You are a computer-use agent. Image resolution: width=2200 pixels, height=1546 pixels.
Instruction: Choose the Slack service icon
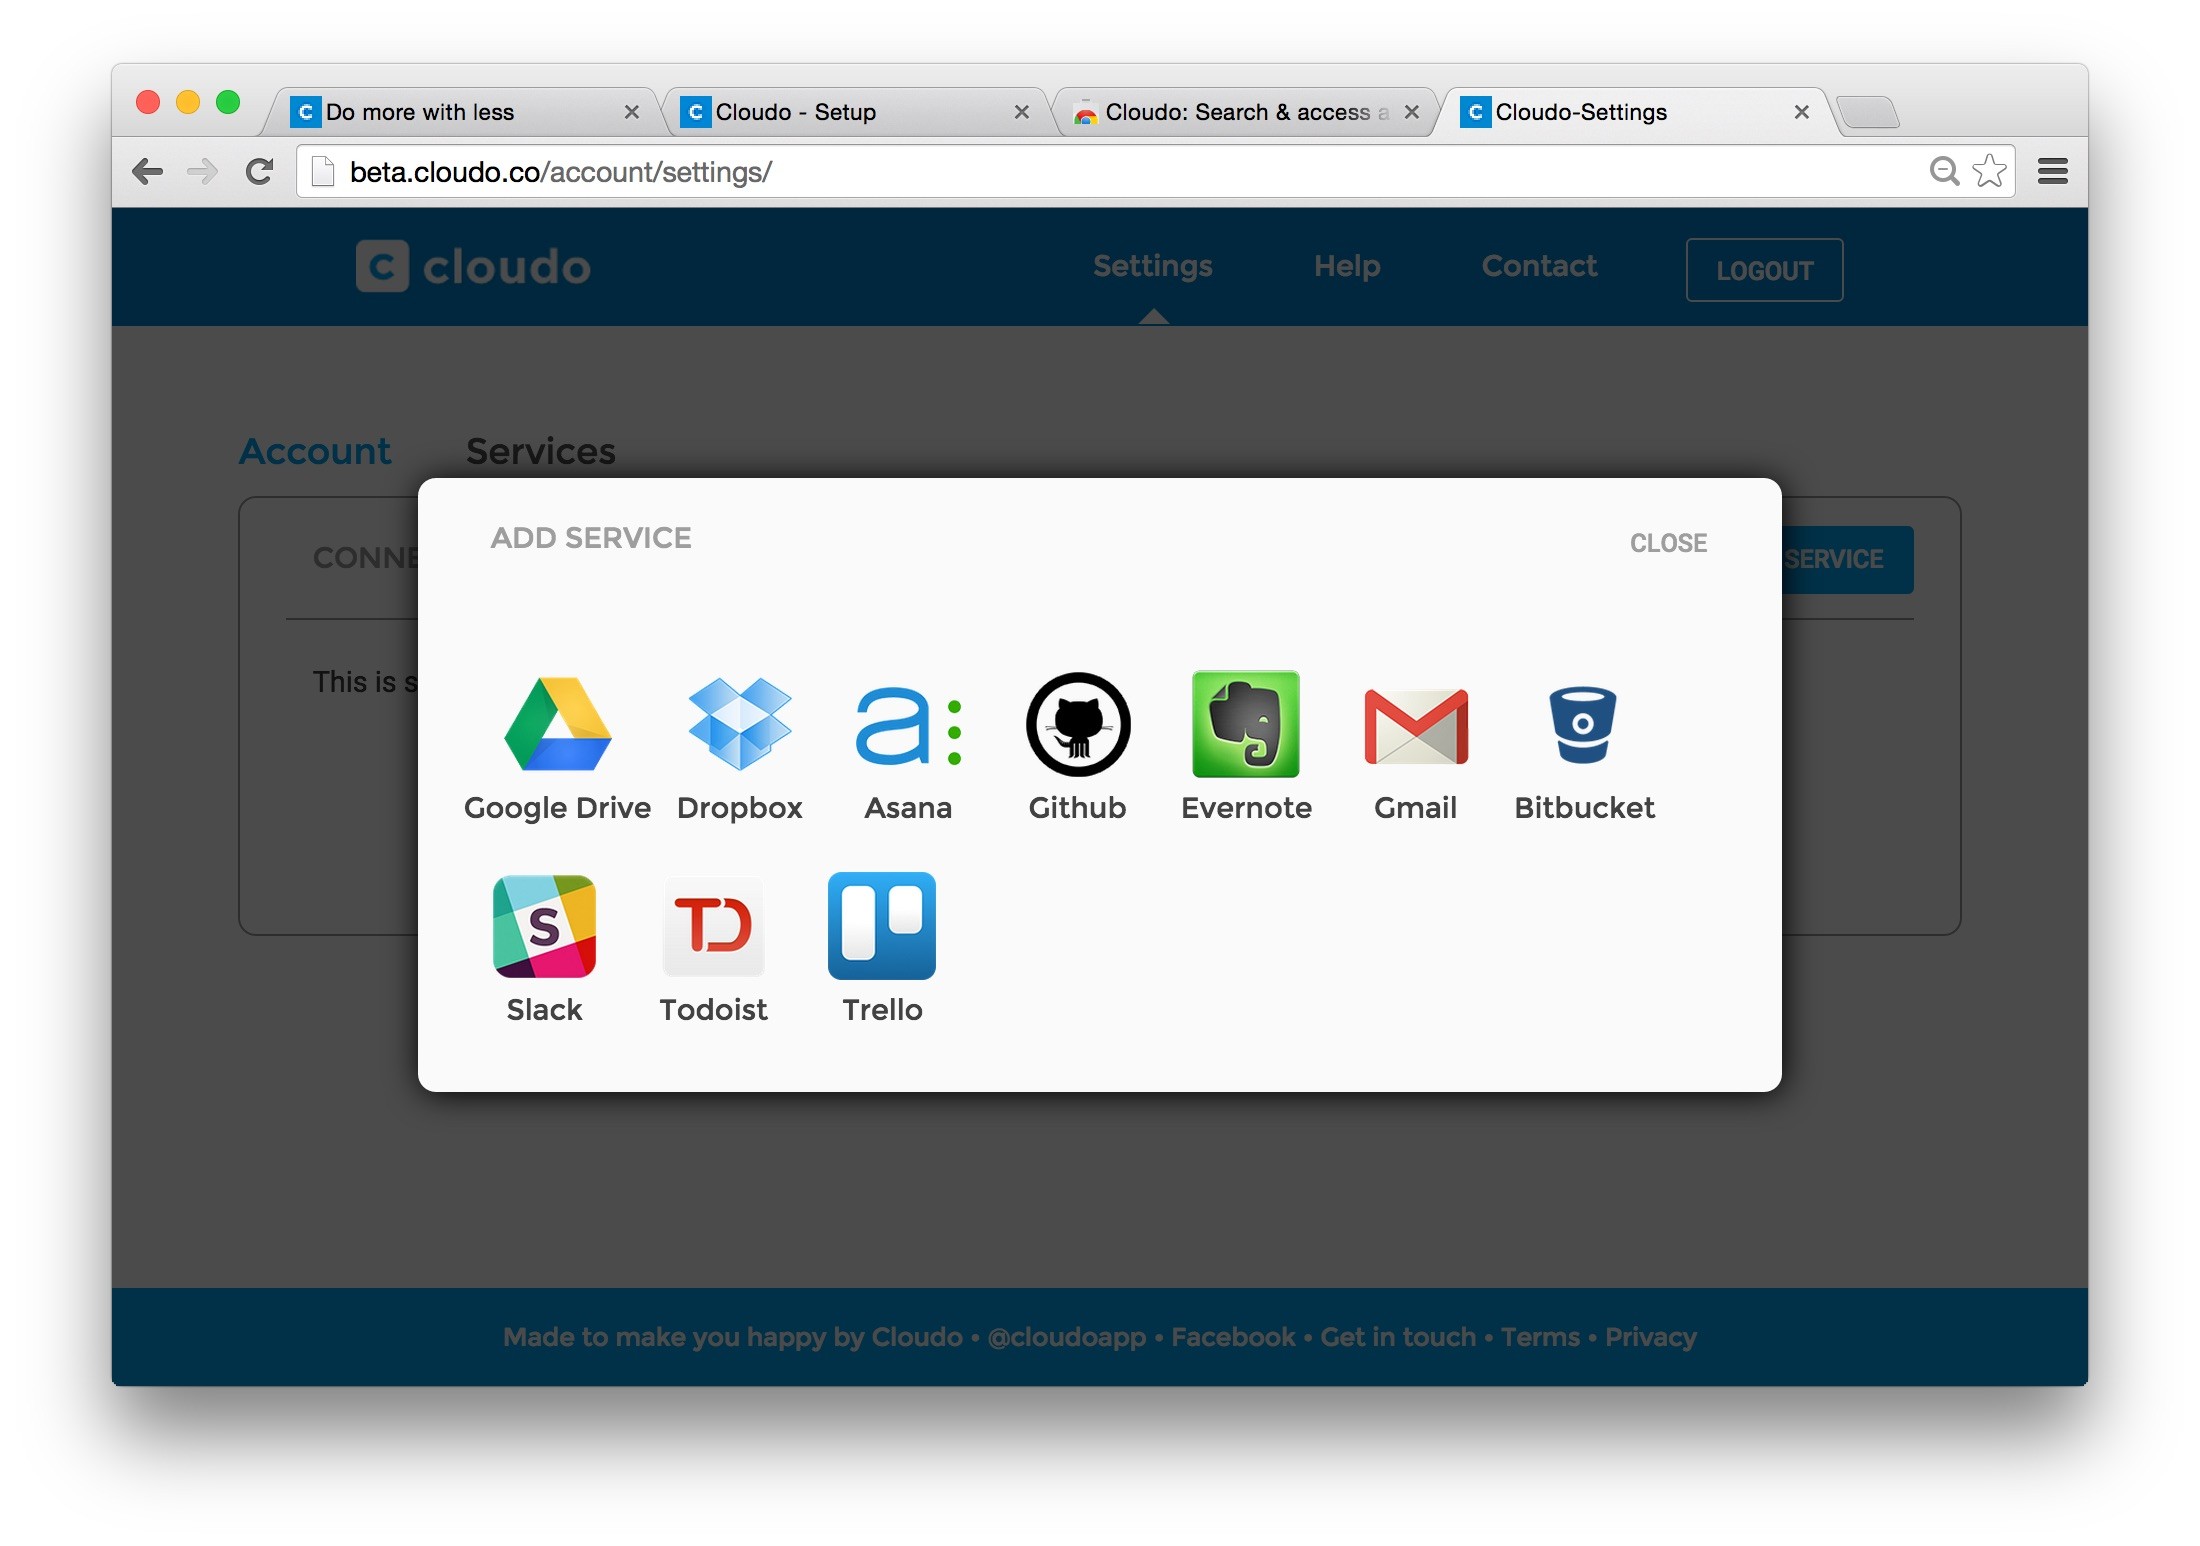click(544, 926)
